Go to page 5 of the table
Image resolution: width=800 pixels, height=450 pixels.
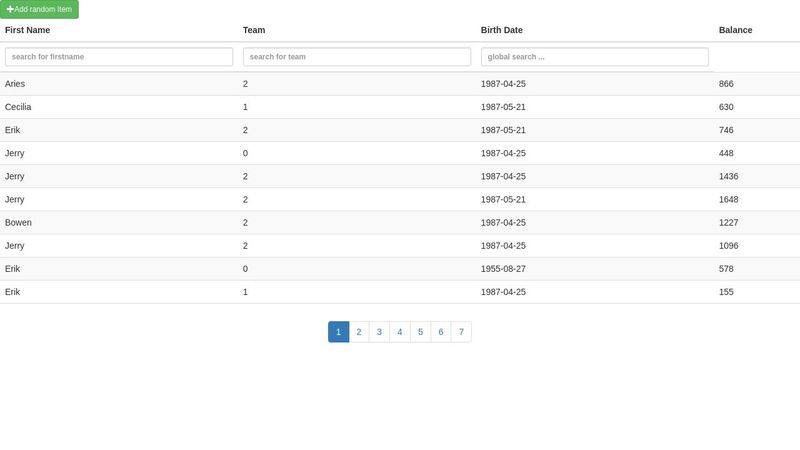click(420, 332)
